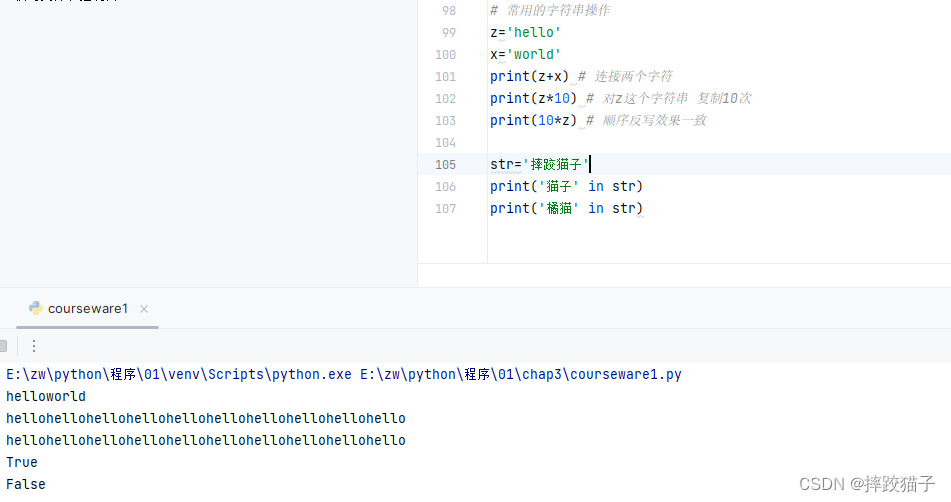Click the comment 顺序反写效果一致

tap(646, 120)
